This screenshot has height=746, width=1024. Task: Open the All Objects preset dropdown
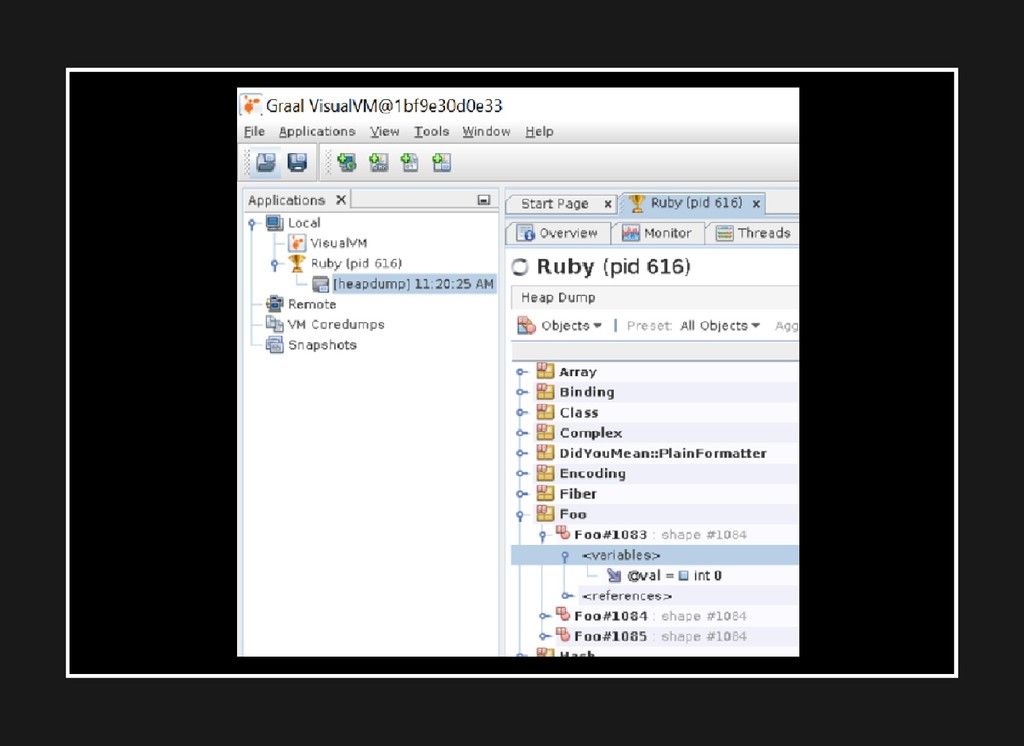coord(720,325)
